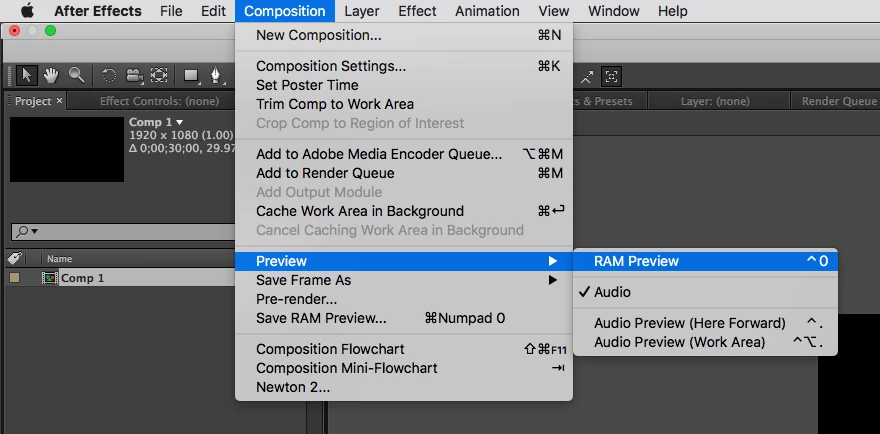Select the Unified Camera tool
Viewport: 880px width, 434px height.
coord(134,76)
